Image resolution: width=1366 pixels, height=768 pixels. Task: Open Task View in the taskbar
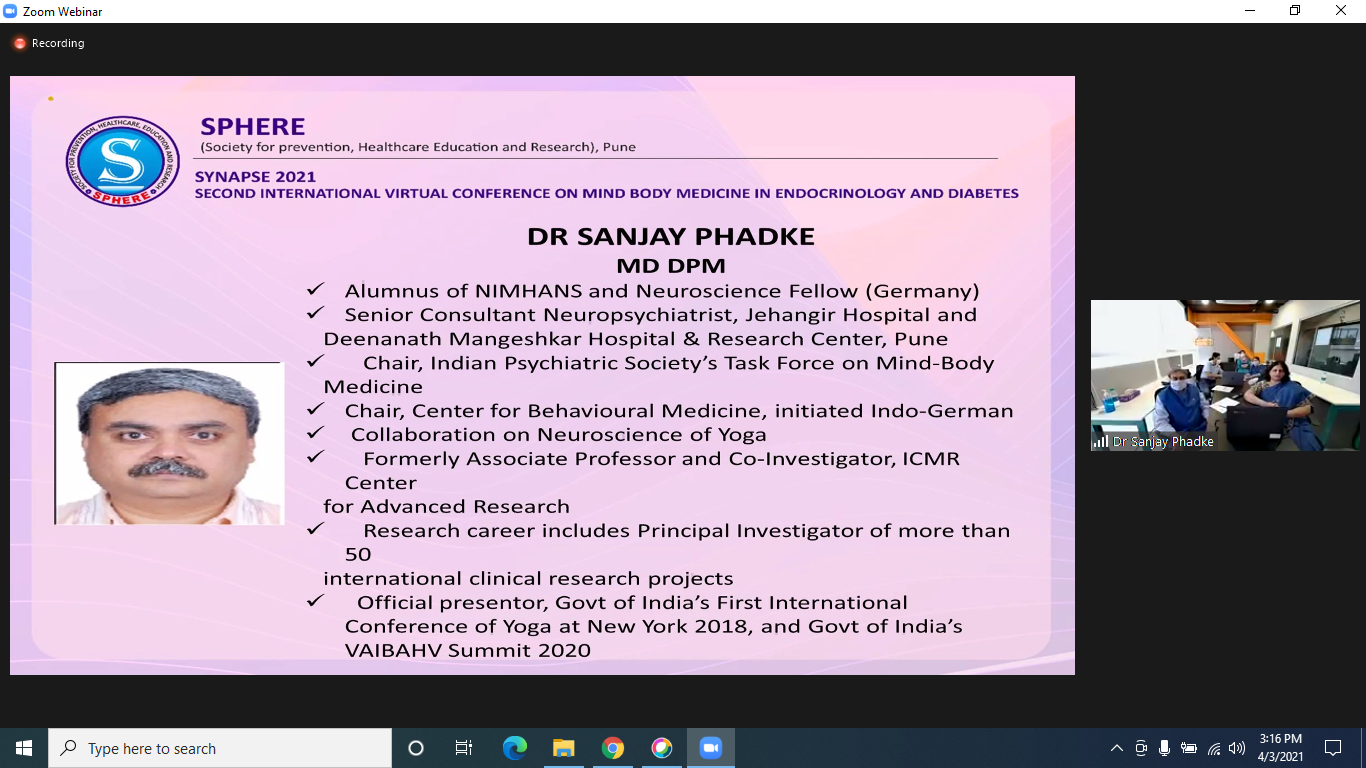click(x=464, y=748)
